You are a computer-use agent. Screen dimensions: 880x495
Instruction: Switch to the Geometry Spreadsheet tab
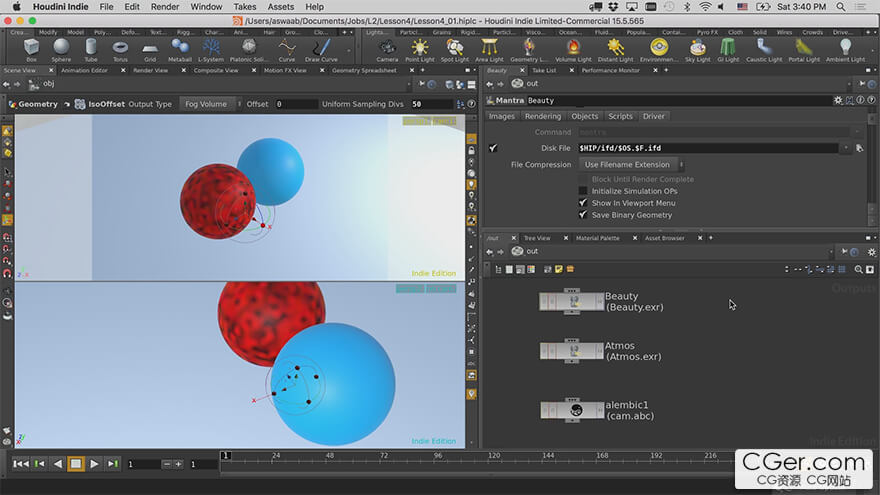coord(364,70)
